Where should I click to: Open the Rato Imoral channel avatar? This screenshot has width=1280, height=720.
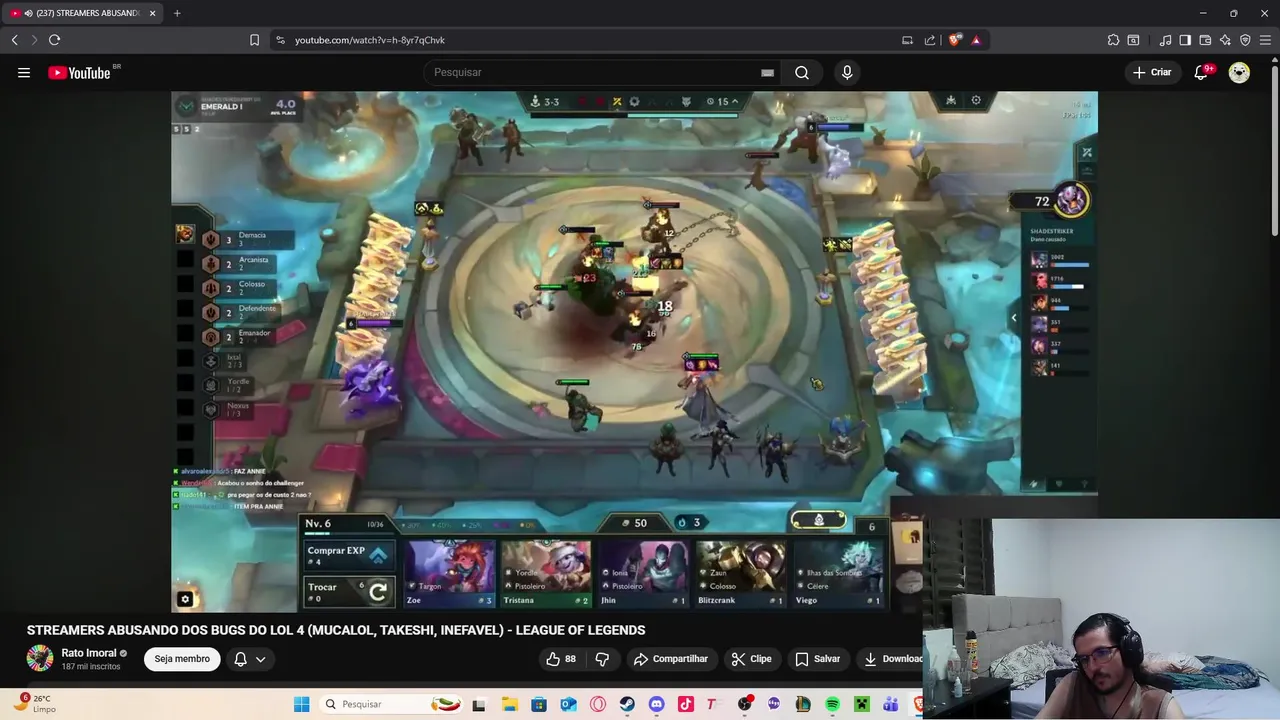pyautogui.click(x=40, y=658)
